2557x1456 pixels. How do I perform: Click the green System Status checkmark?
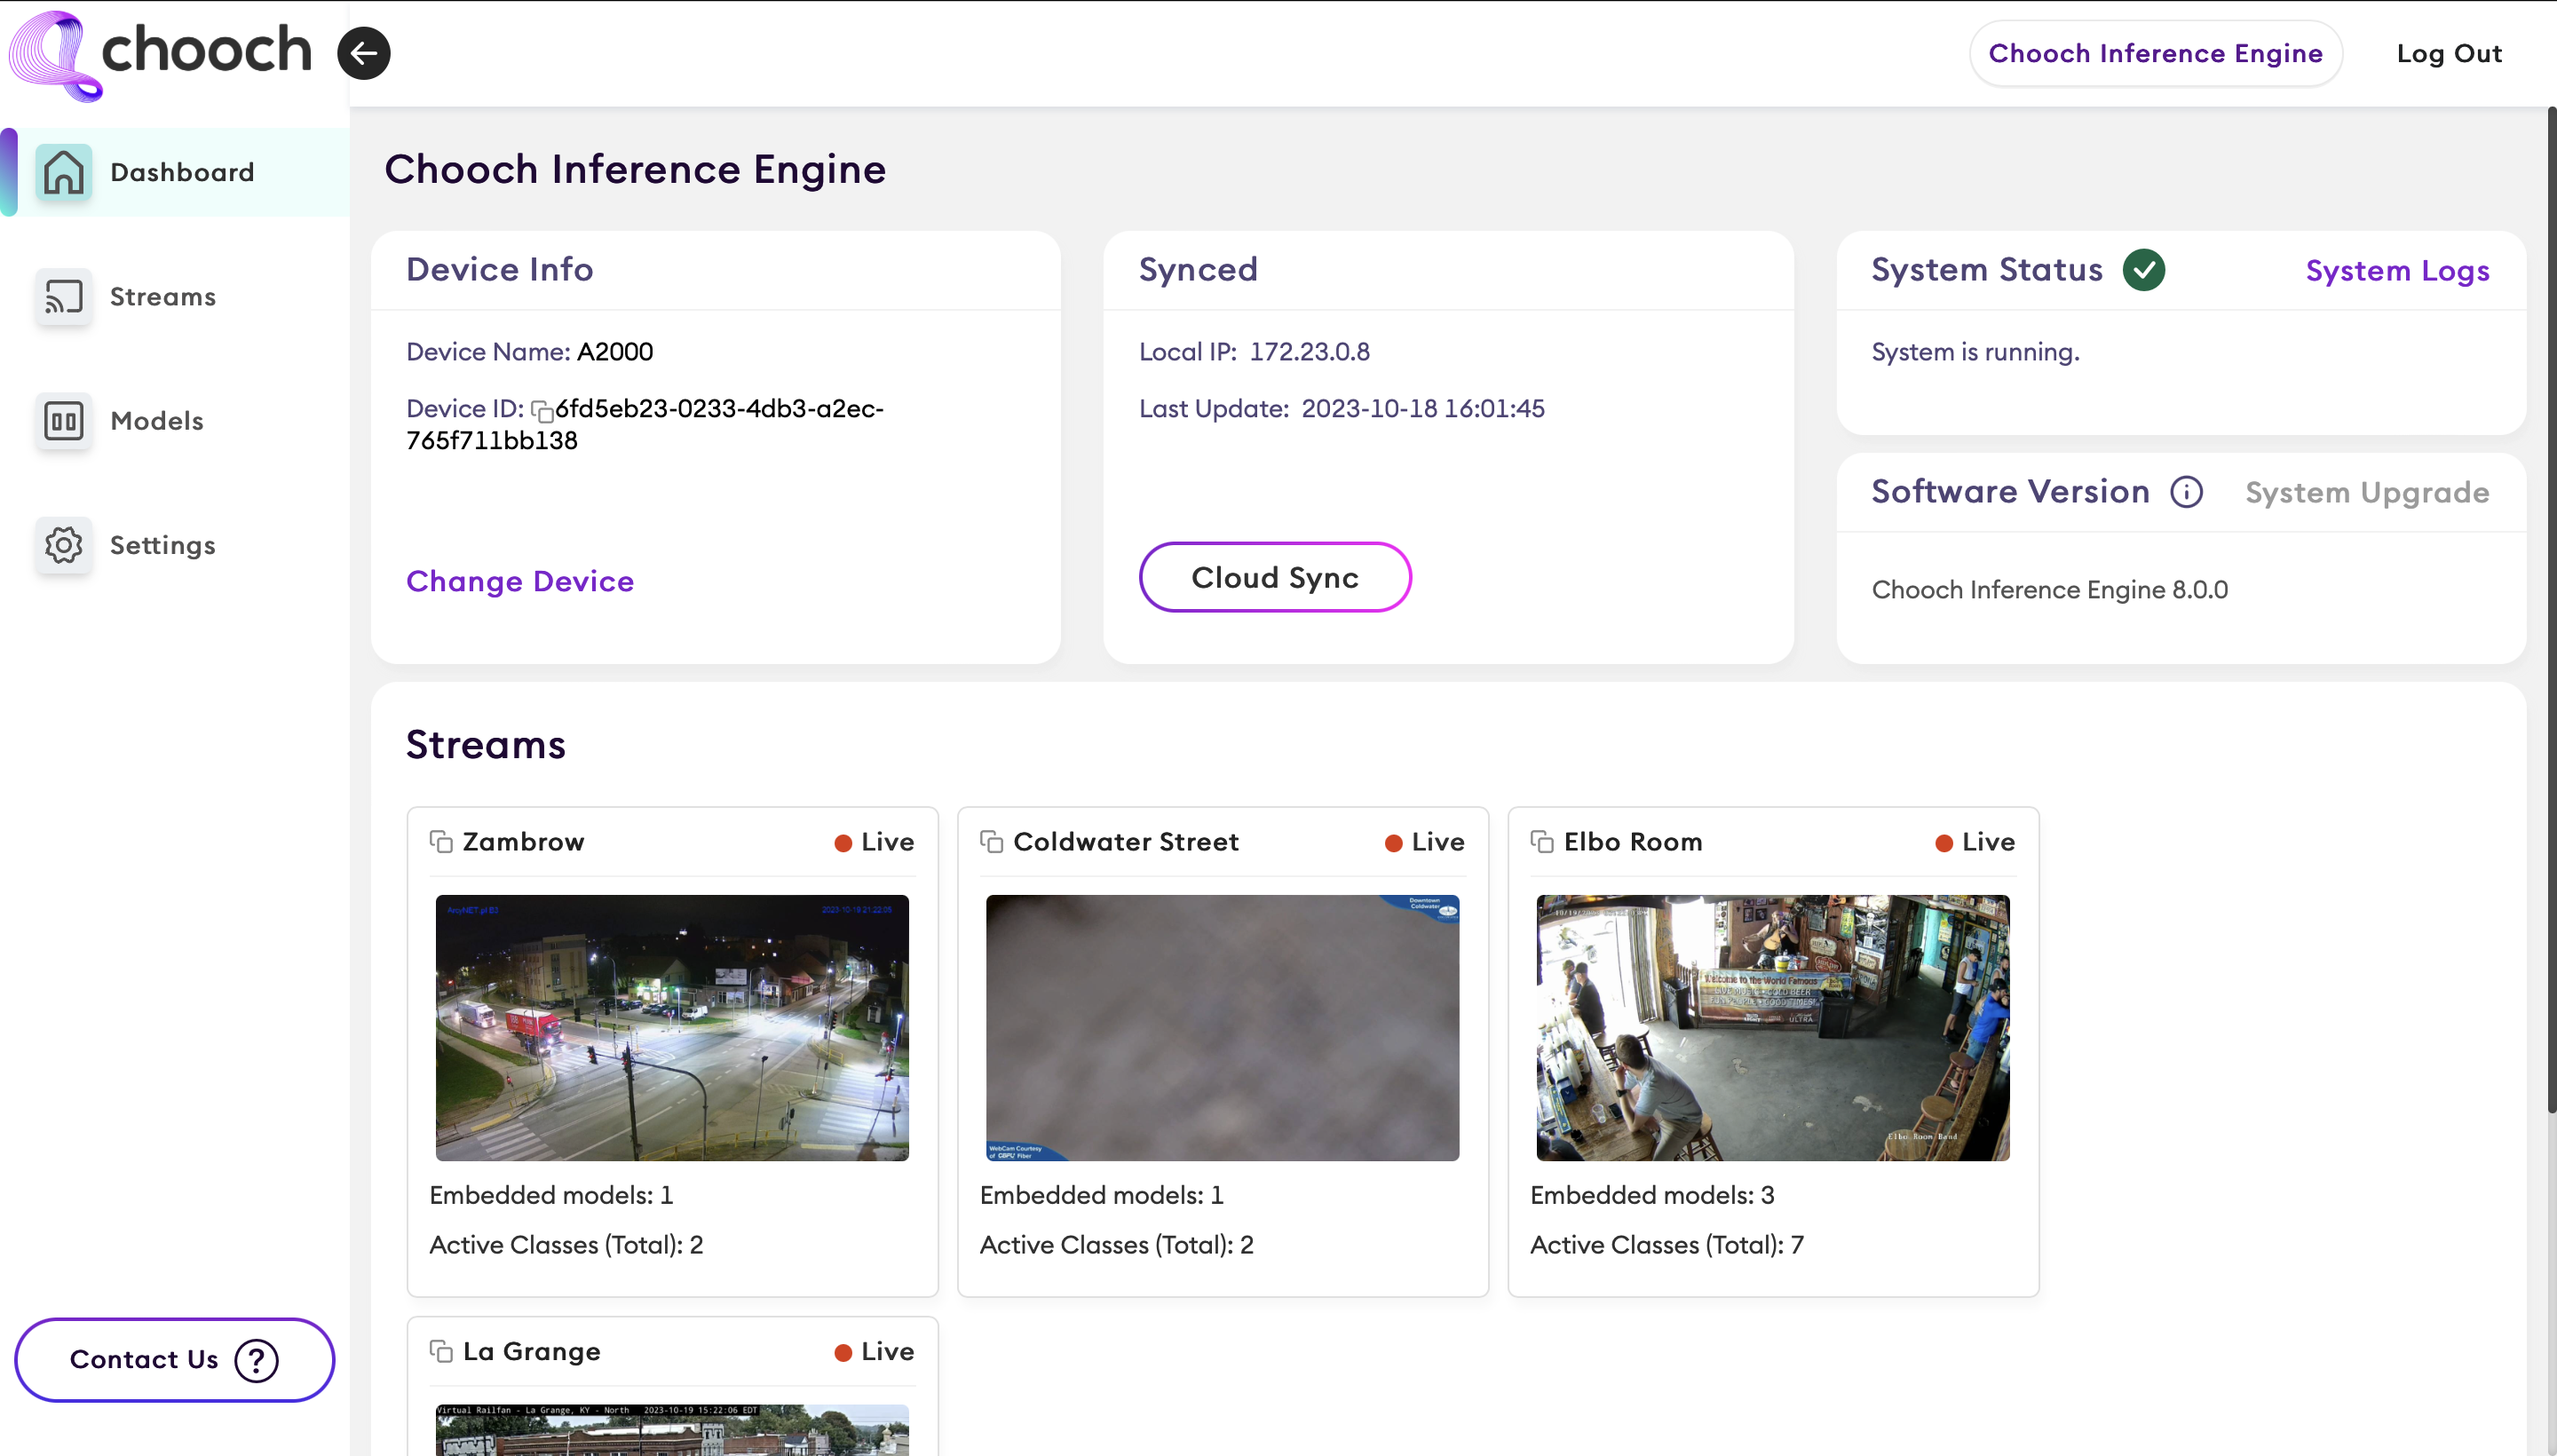tap(2144, 270)
